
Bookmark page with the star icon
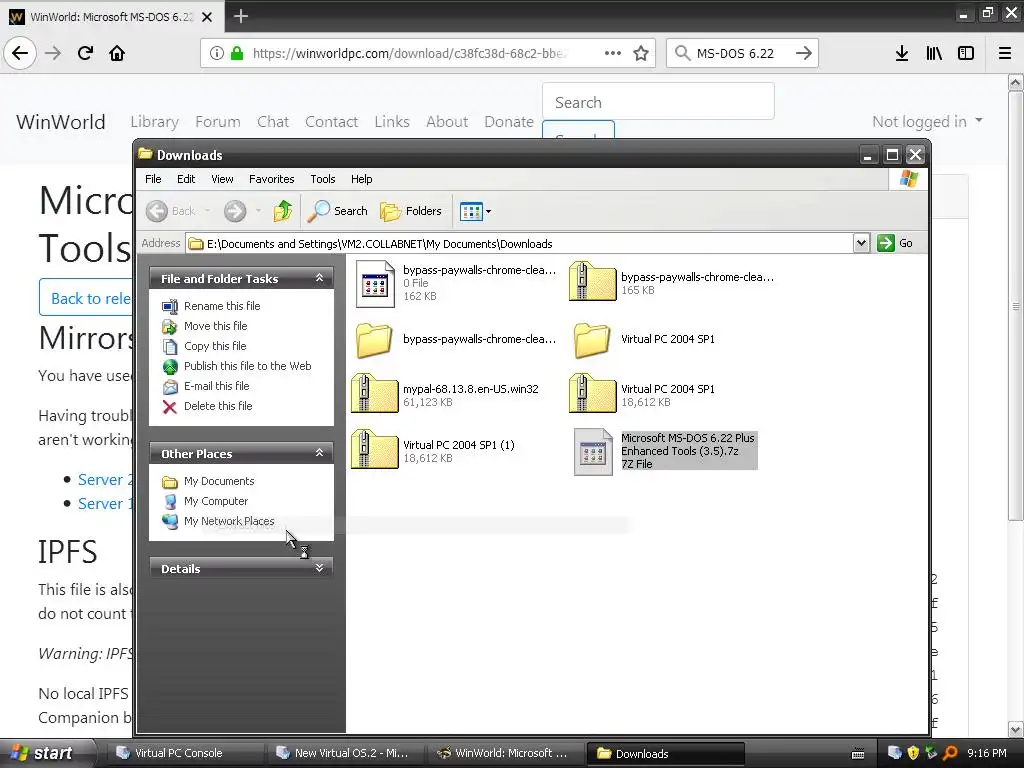click(641, 54)
